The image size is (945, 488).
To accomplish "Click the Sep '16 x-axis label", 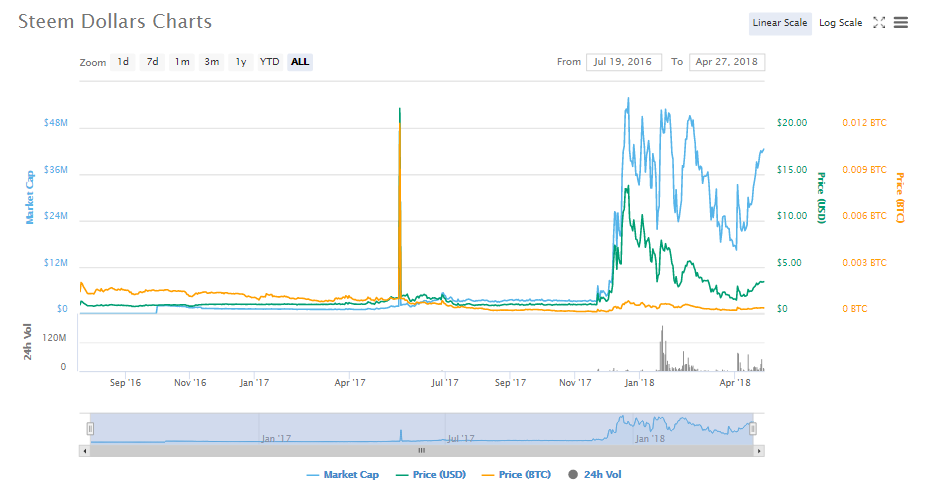I will (125, 383).
